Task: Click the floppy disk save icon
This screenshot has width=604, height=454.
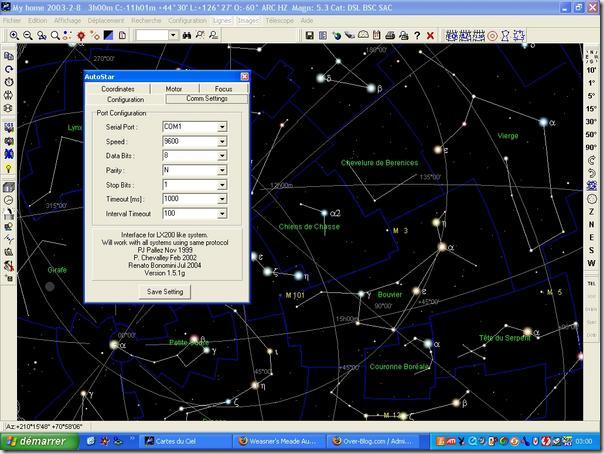Action: point(309,35)
